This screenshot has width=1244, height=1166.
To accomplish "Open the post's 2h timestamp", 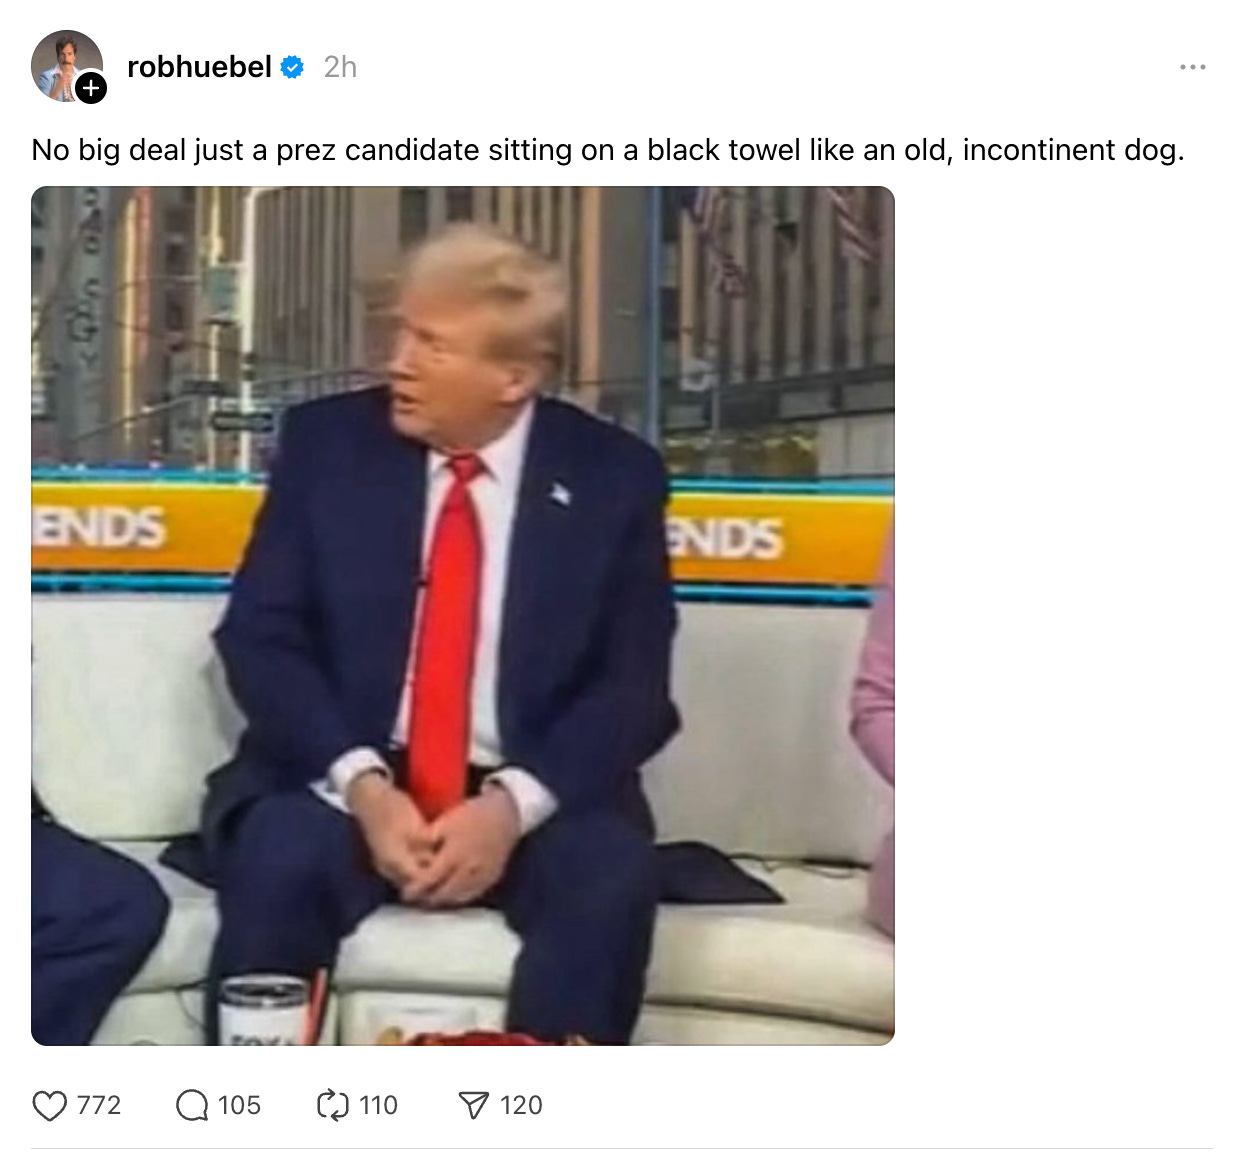I will pos(340,67).
